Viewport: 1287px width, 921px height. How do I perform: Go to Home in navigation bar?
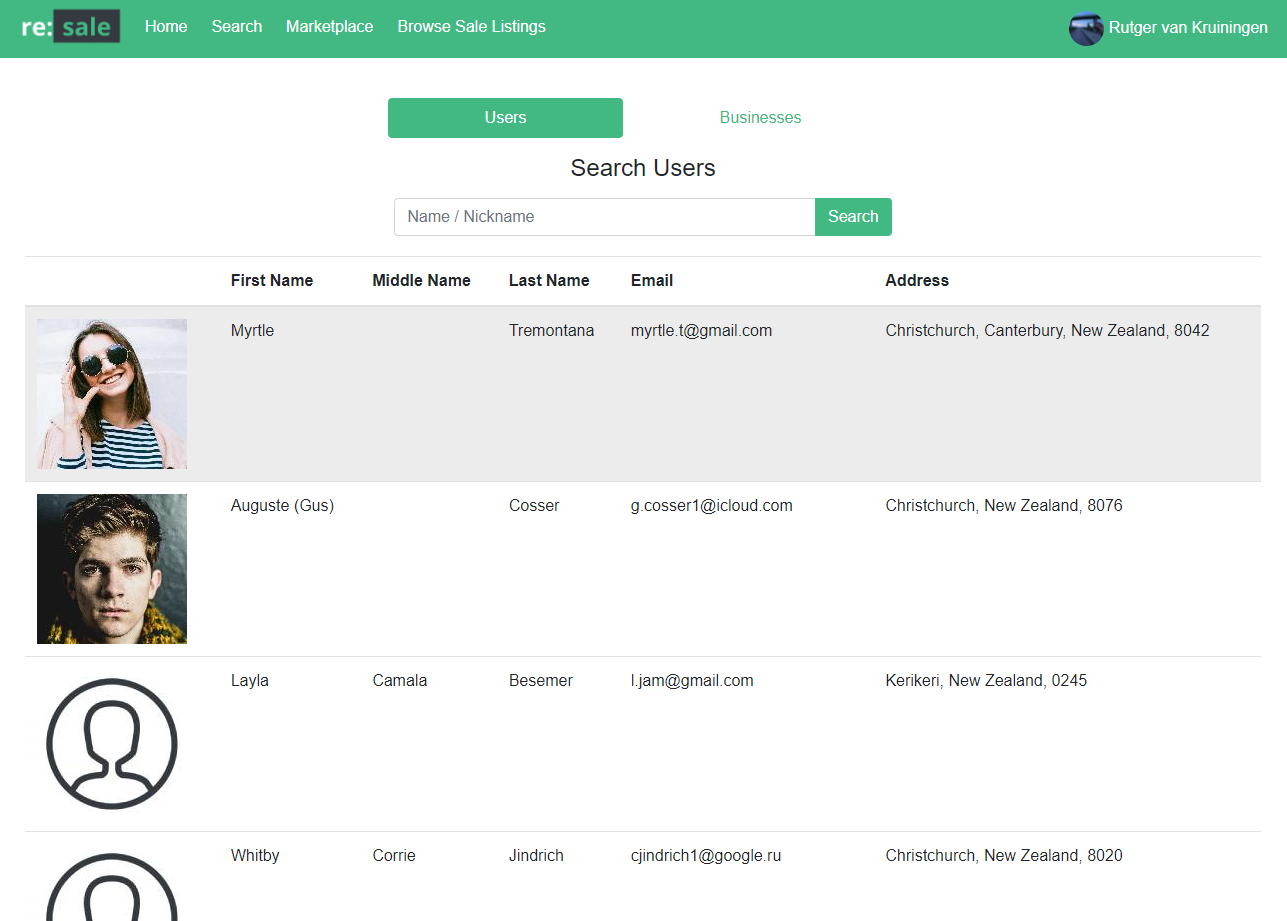[166, 27]
